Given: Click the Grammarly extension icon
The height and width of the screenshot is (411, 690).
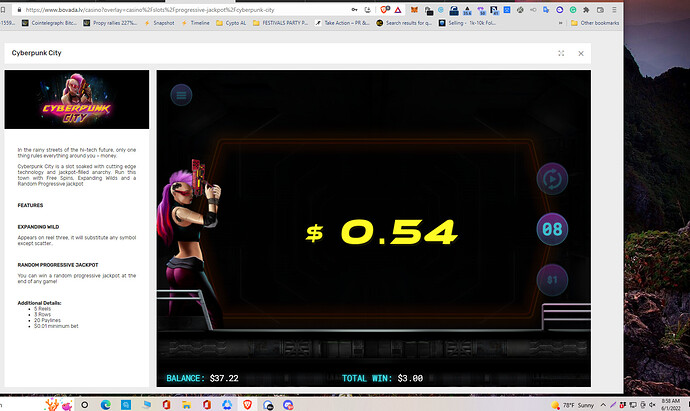Looking at the screenshot, I should [573, 10].
